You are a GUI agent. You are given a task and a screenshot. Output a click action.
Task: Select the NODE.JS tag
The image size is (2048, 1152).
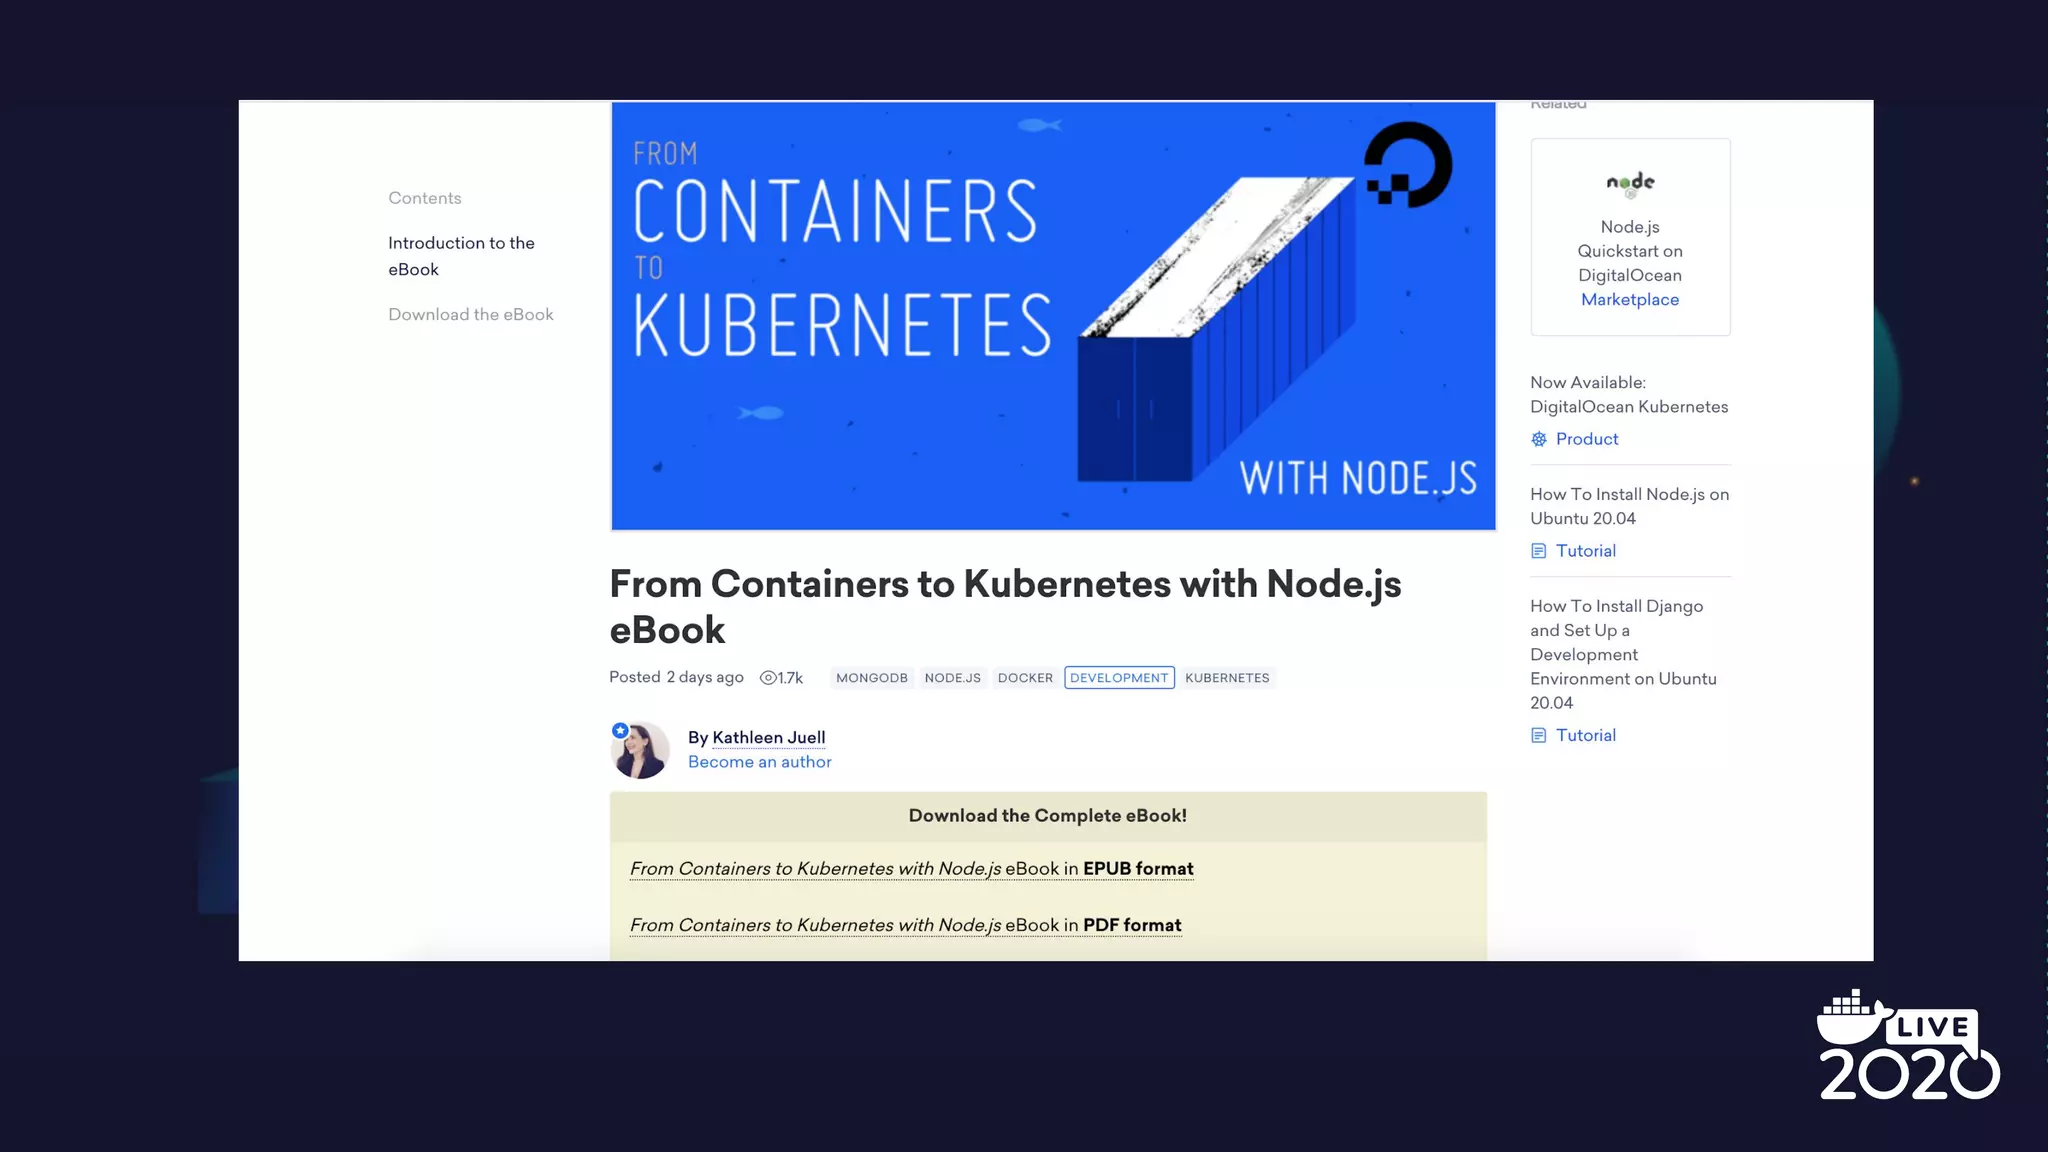pos(952,678)
